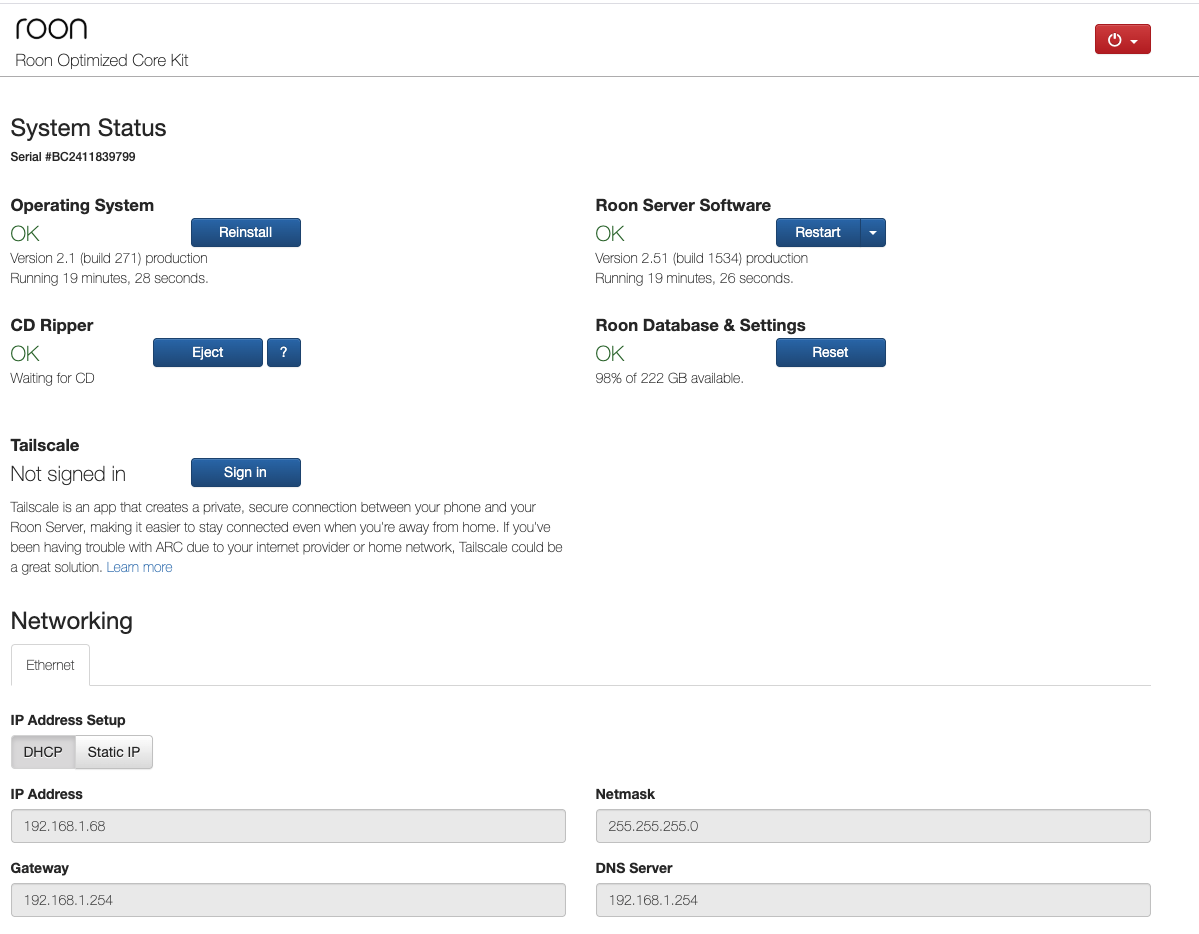Screen dimensions: 1199x934
Task: Select the Netmask input field
Action: [872, 825]
